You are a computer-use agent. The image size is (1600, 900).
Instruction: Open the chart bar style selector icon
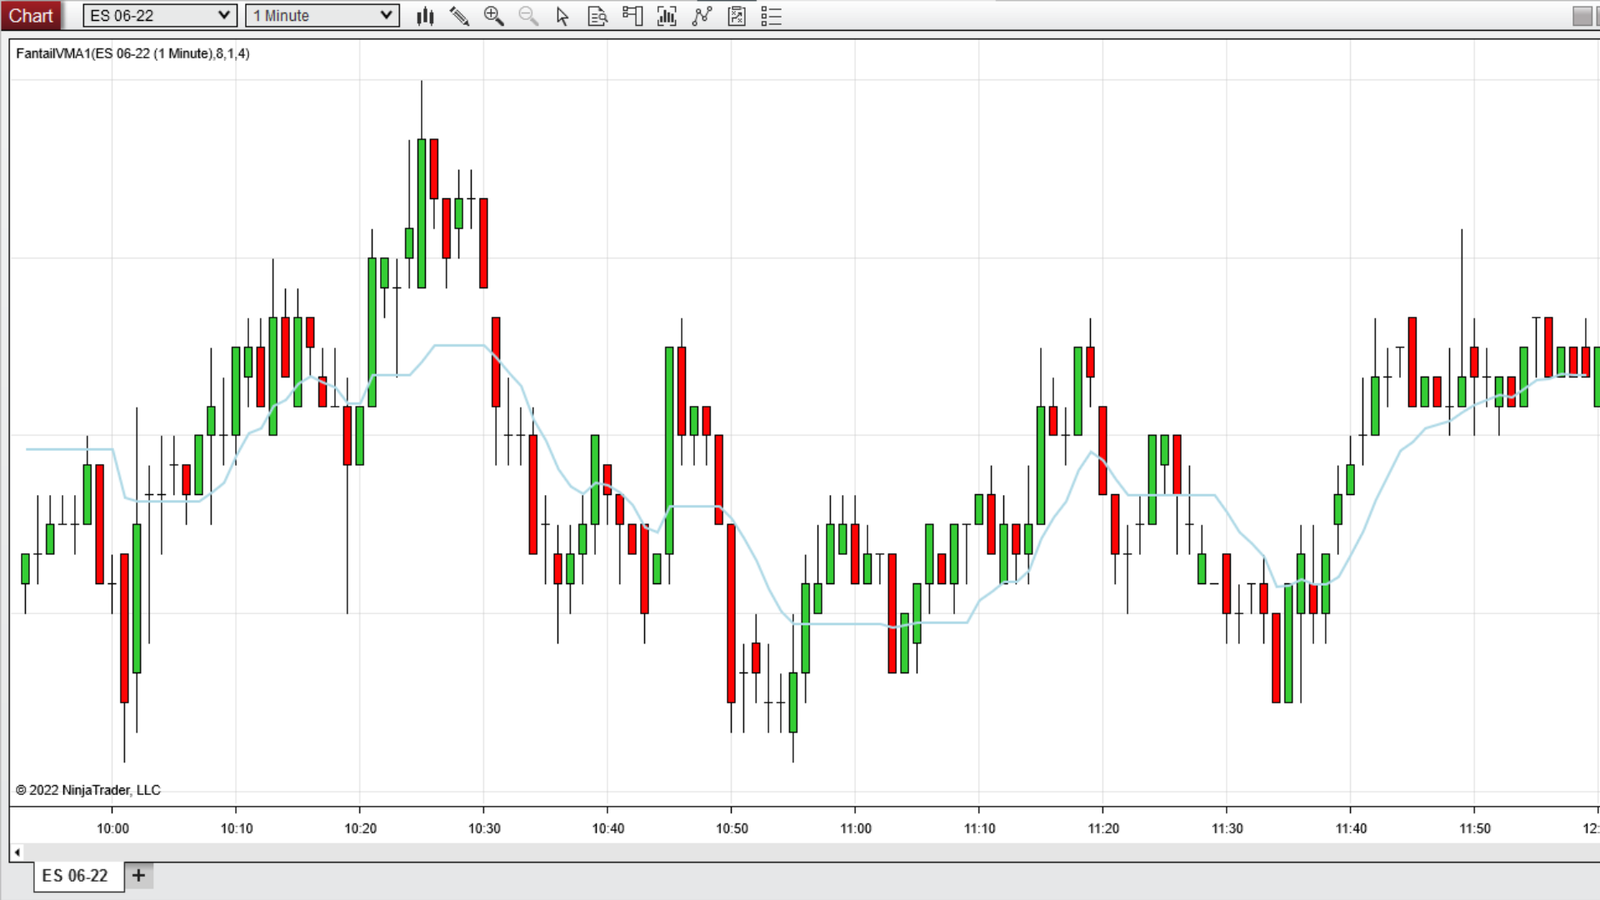(x=425, y=16)
